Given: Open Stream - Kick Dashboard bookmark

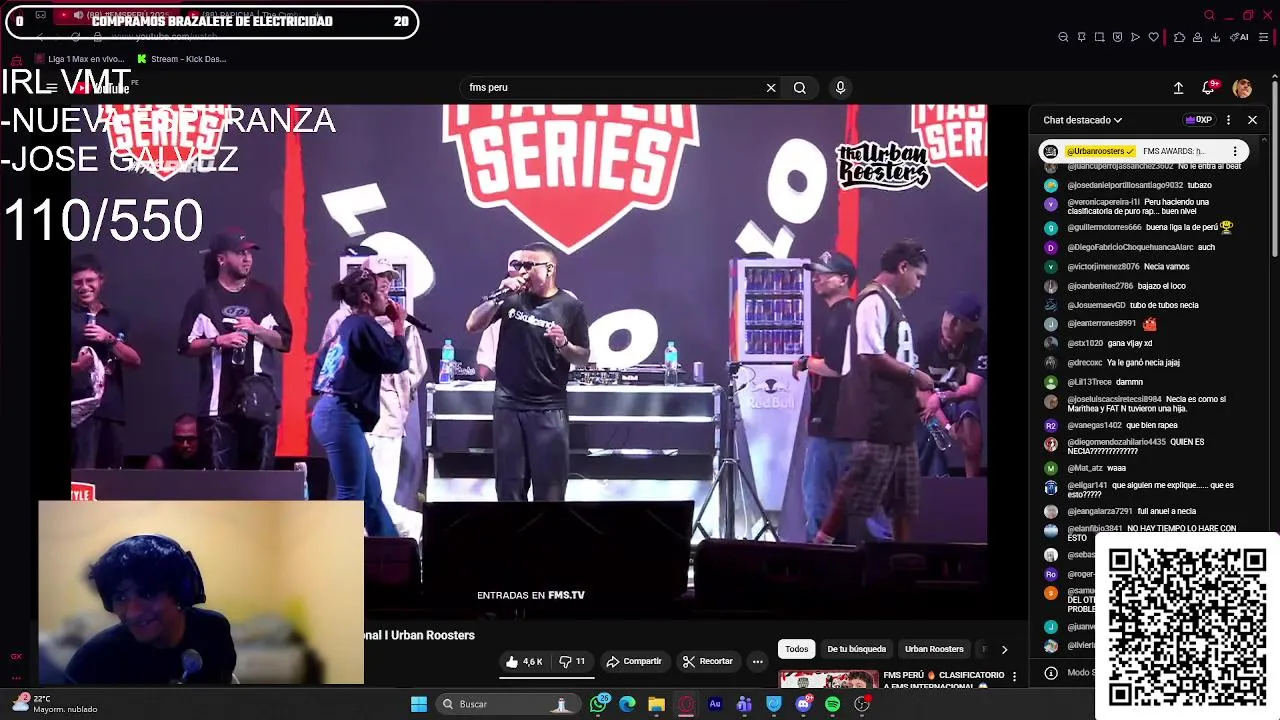Looking at the screenshot, I should click(x=181, y=59).
